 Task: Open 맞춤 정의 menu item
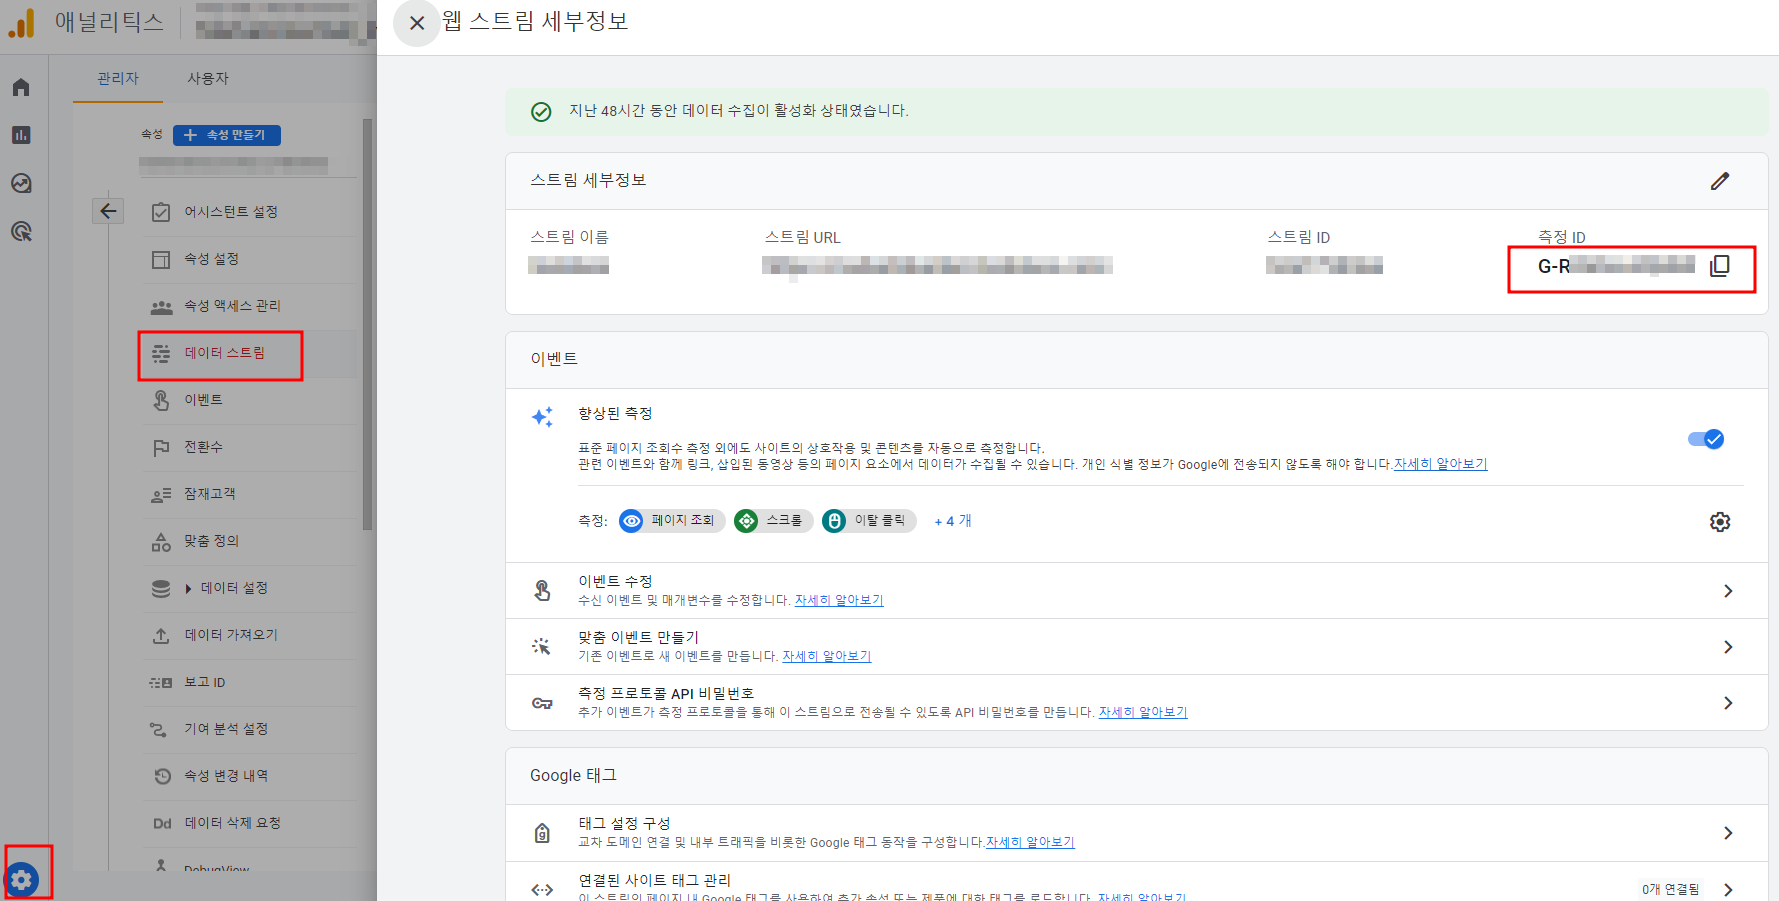coord(250,541)
